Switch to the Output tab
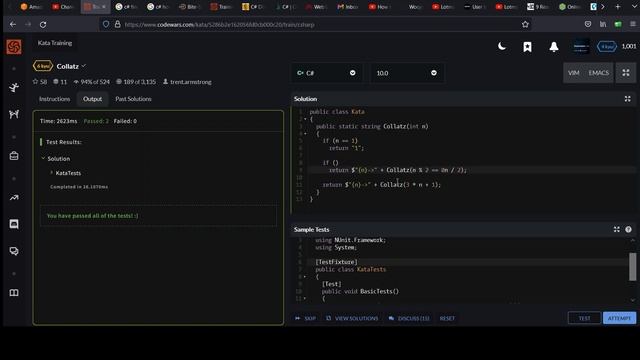Screen dimensions: 640x360 pos(93,99)
